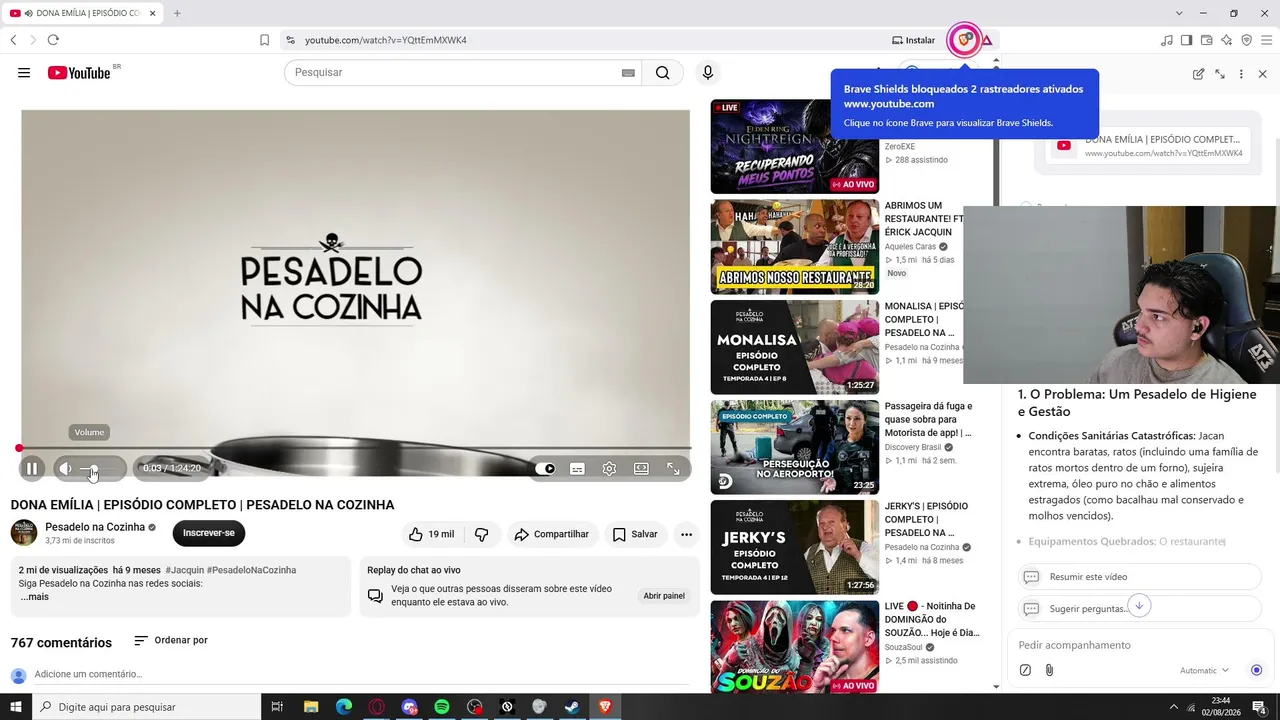The height and width of the screenshot is (720, 1280).
Task: Mute the video using the speaker icon
Action: click(65, 468)
